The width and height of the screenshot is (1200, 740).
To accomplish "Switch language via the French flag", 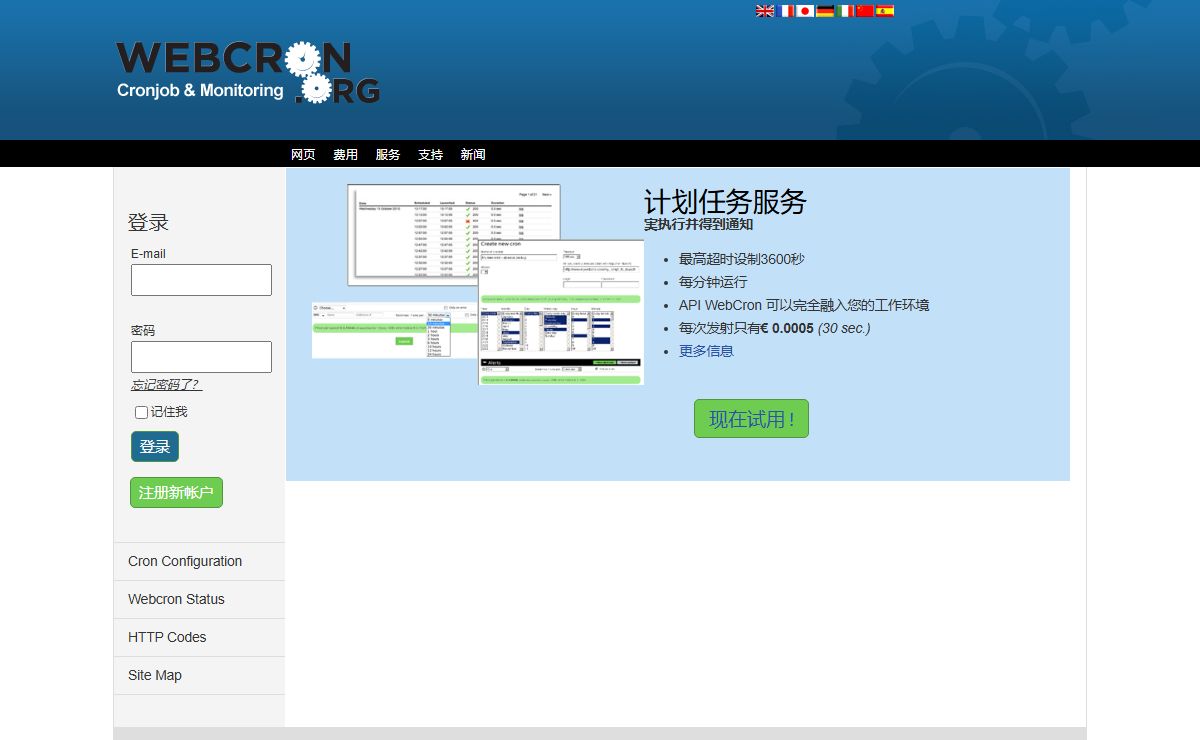I will [x=786, y=11].
